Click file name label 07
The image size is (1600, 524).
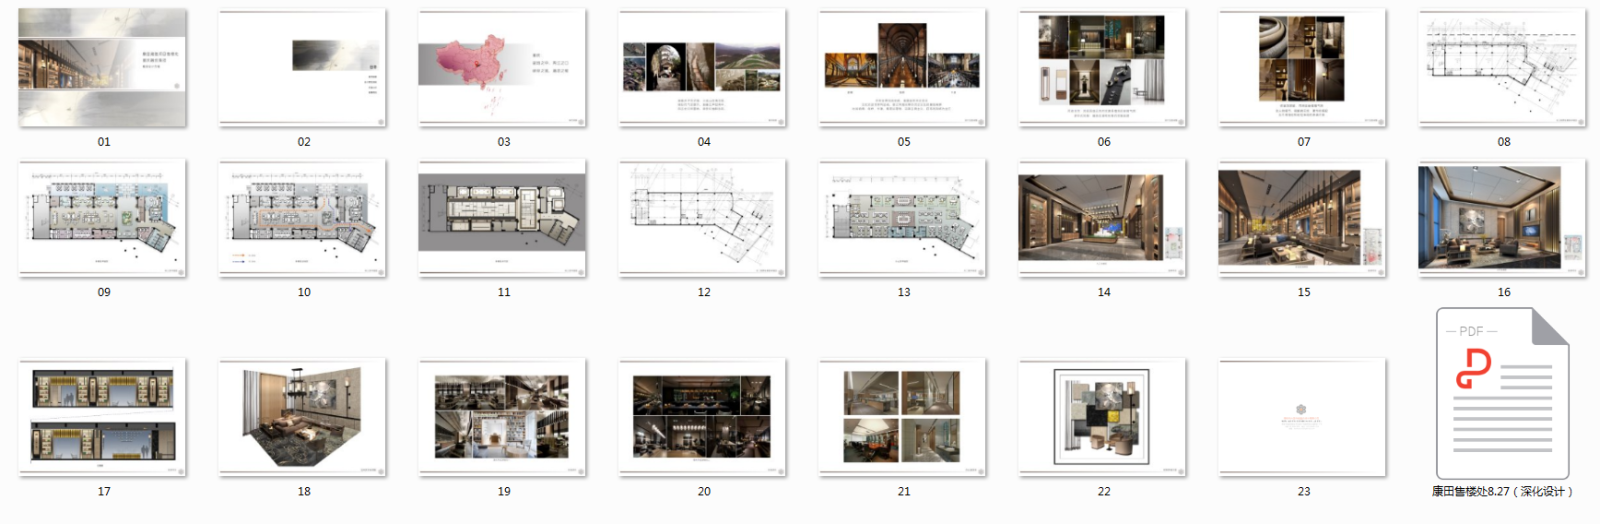coord(1304,142)
